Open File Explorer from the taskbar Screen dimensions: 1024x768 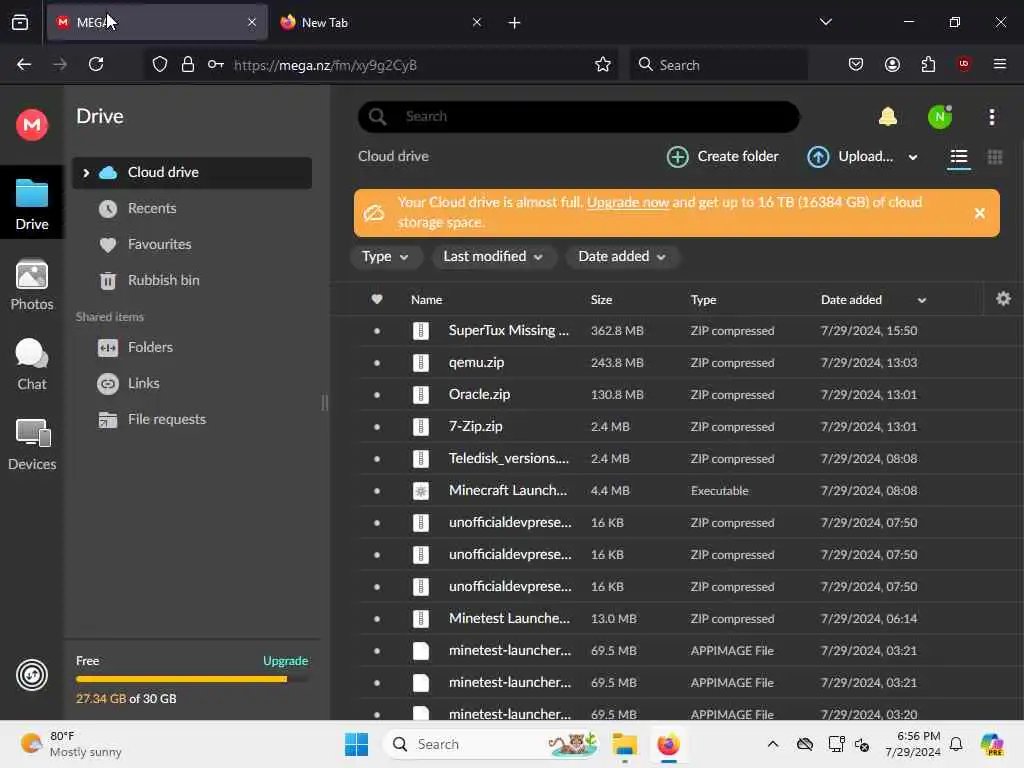click(x=624, y=744)
